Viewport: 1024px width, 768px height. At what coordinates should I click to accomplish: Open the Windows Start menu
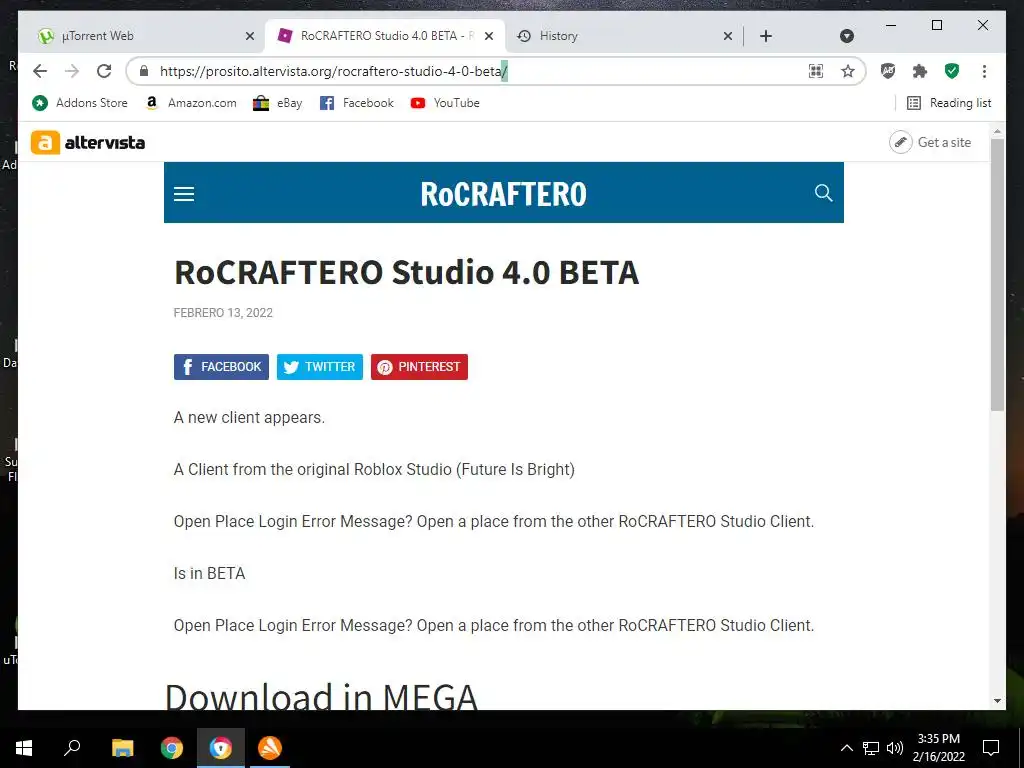(24, 748)
